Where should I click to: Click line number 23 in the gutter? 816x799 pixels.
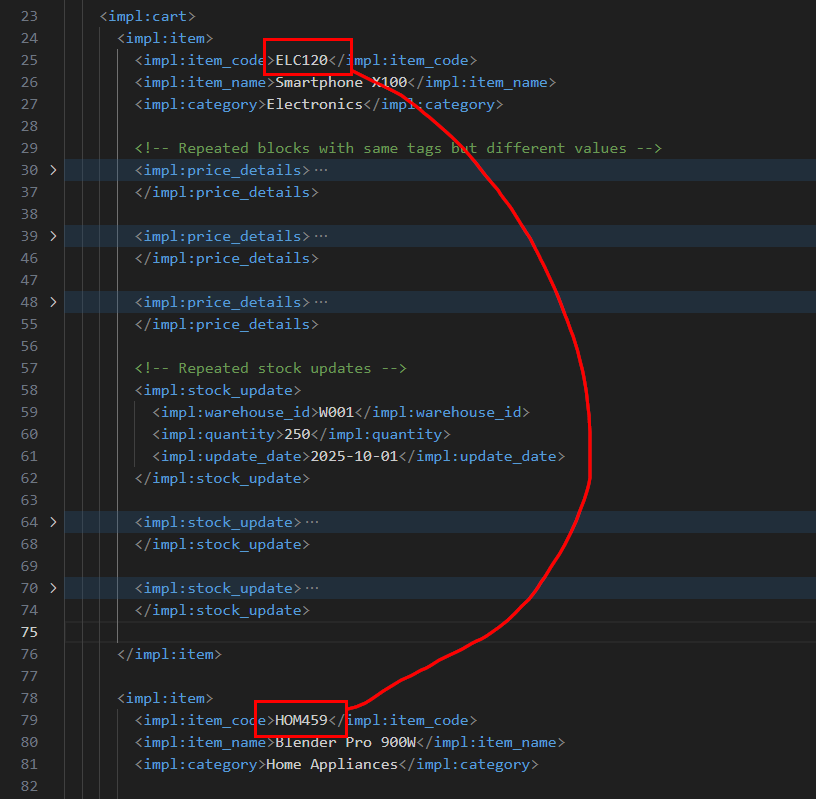pos(29,17)
